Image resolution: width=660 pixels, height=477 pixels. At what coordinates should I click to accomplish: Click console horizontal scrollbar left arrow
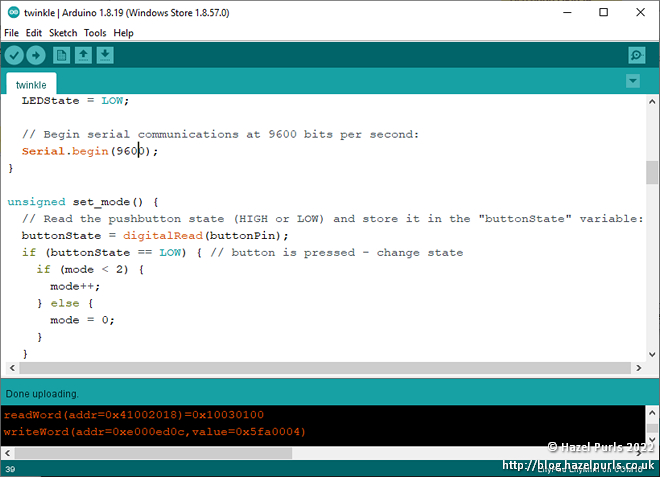click(7, 453)
